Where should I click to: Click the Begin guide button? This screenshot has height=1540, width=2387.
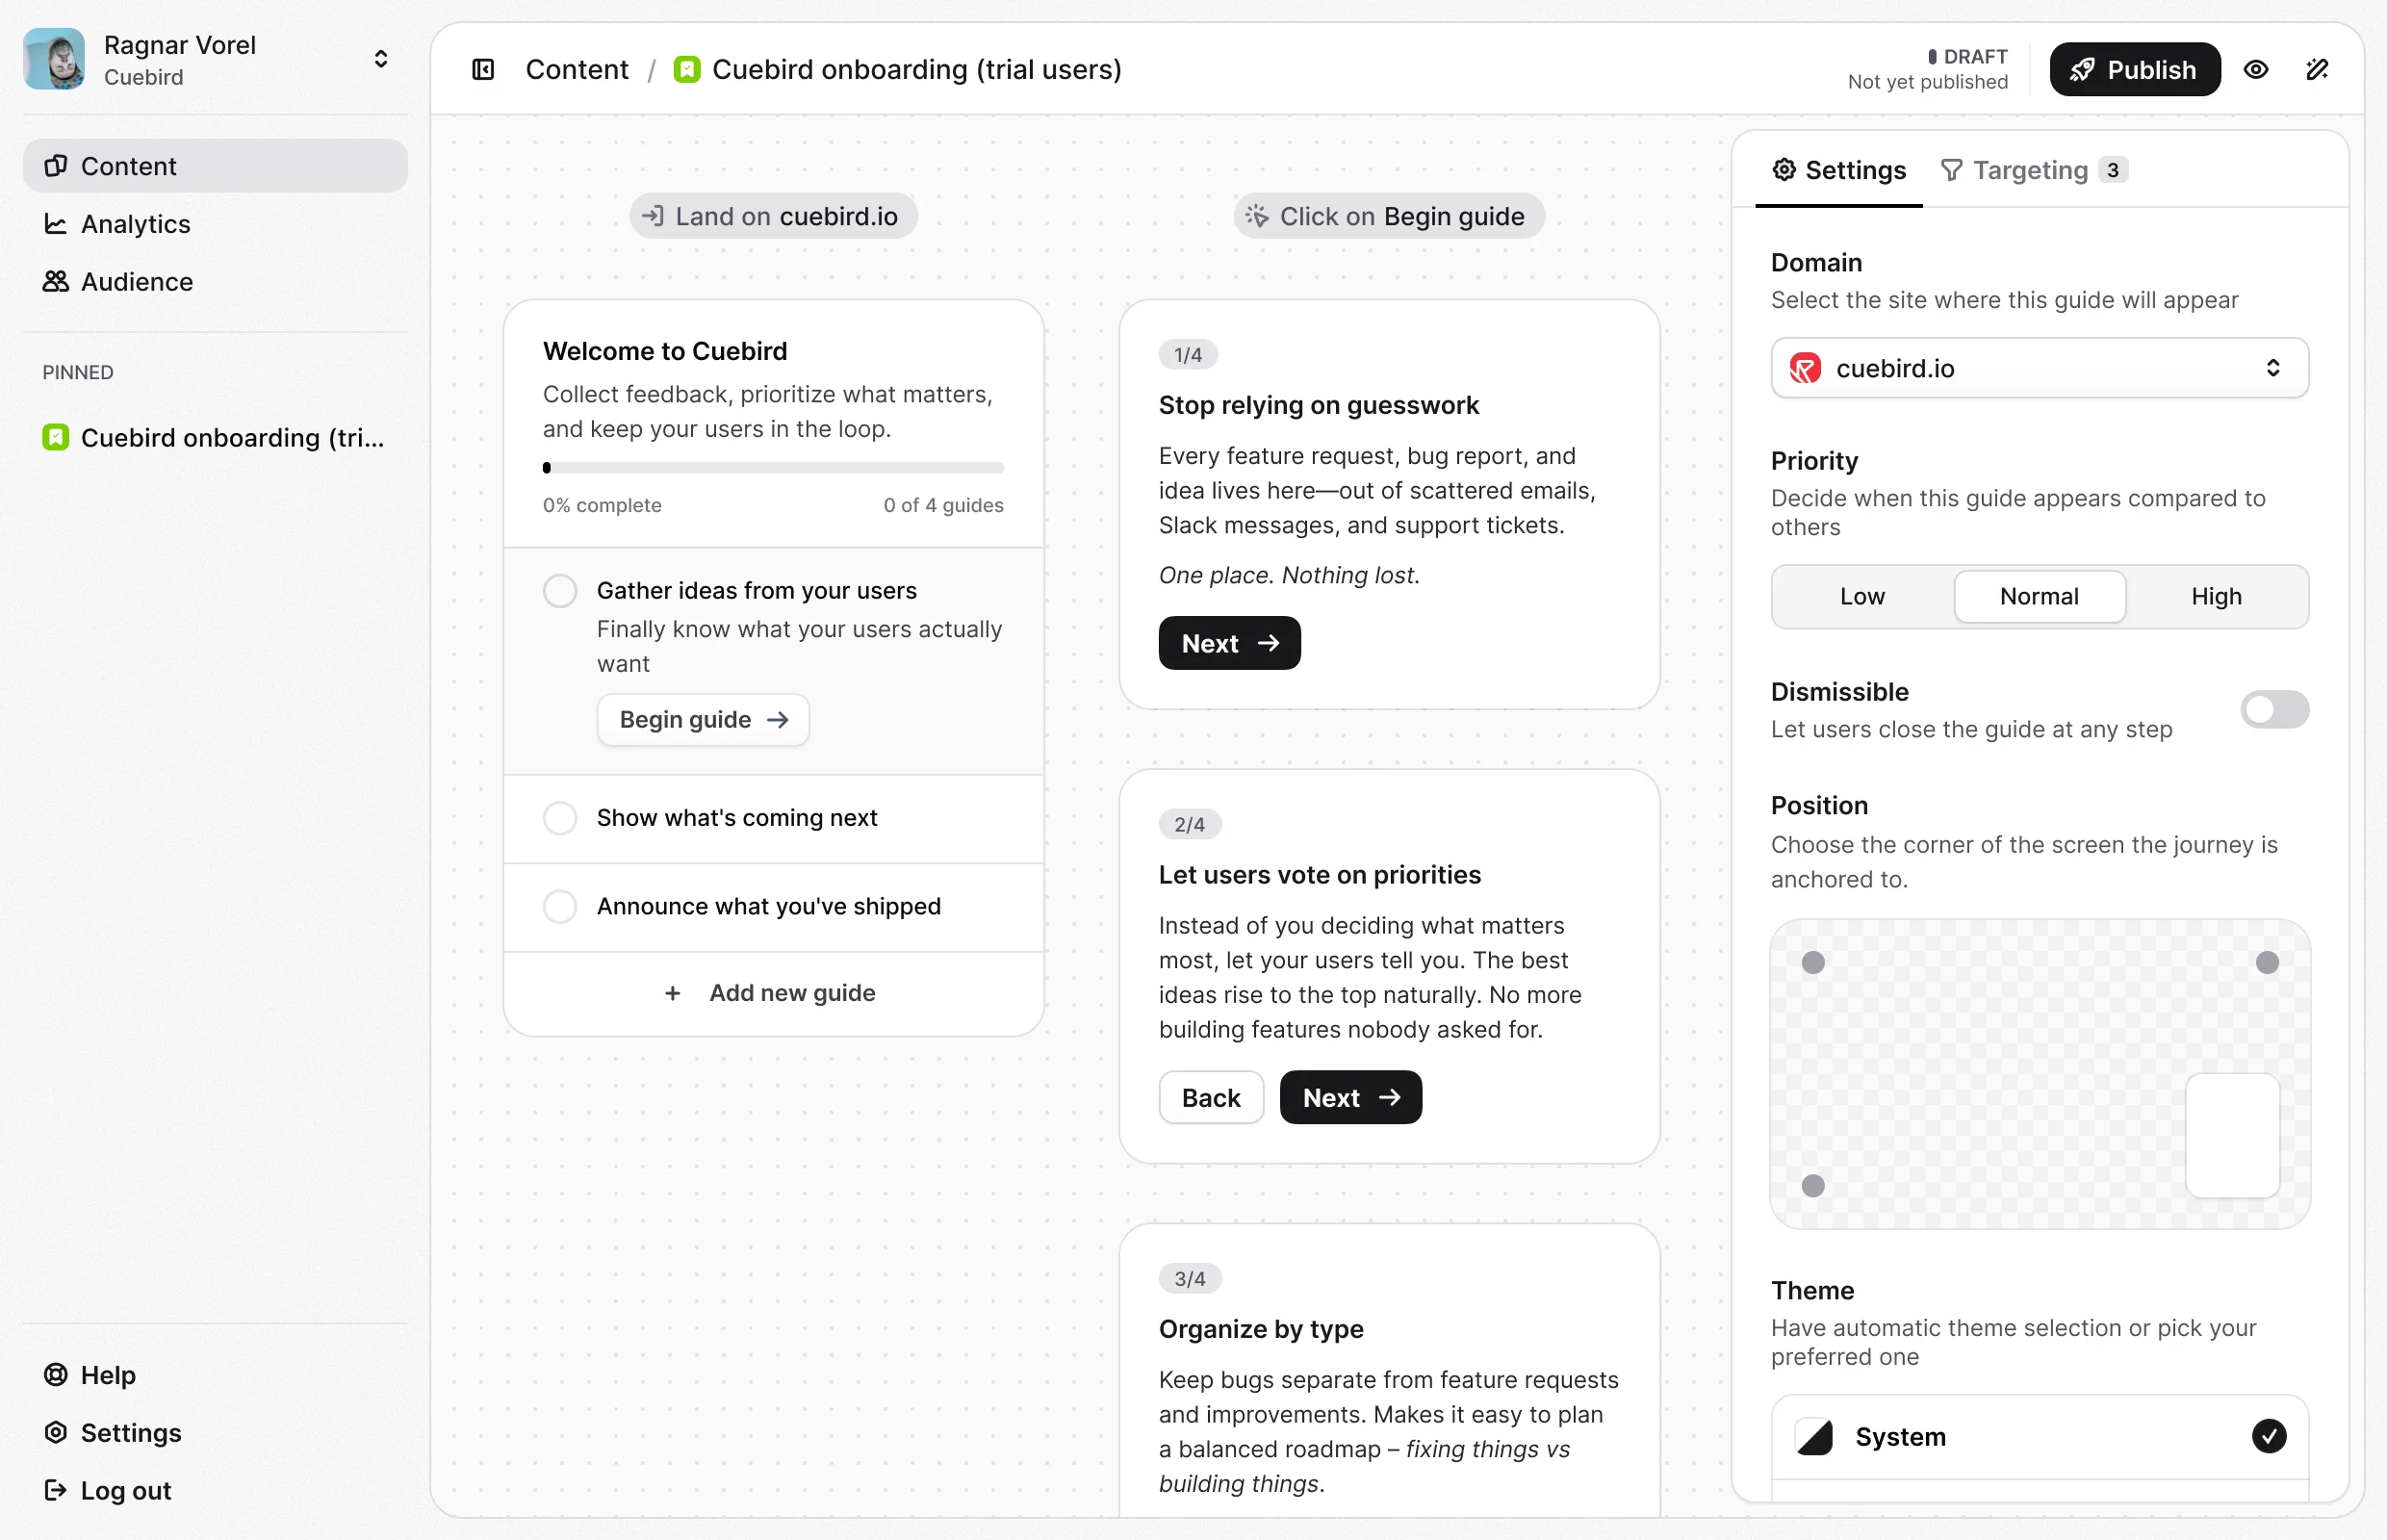(x=703, y=720)
